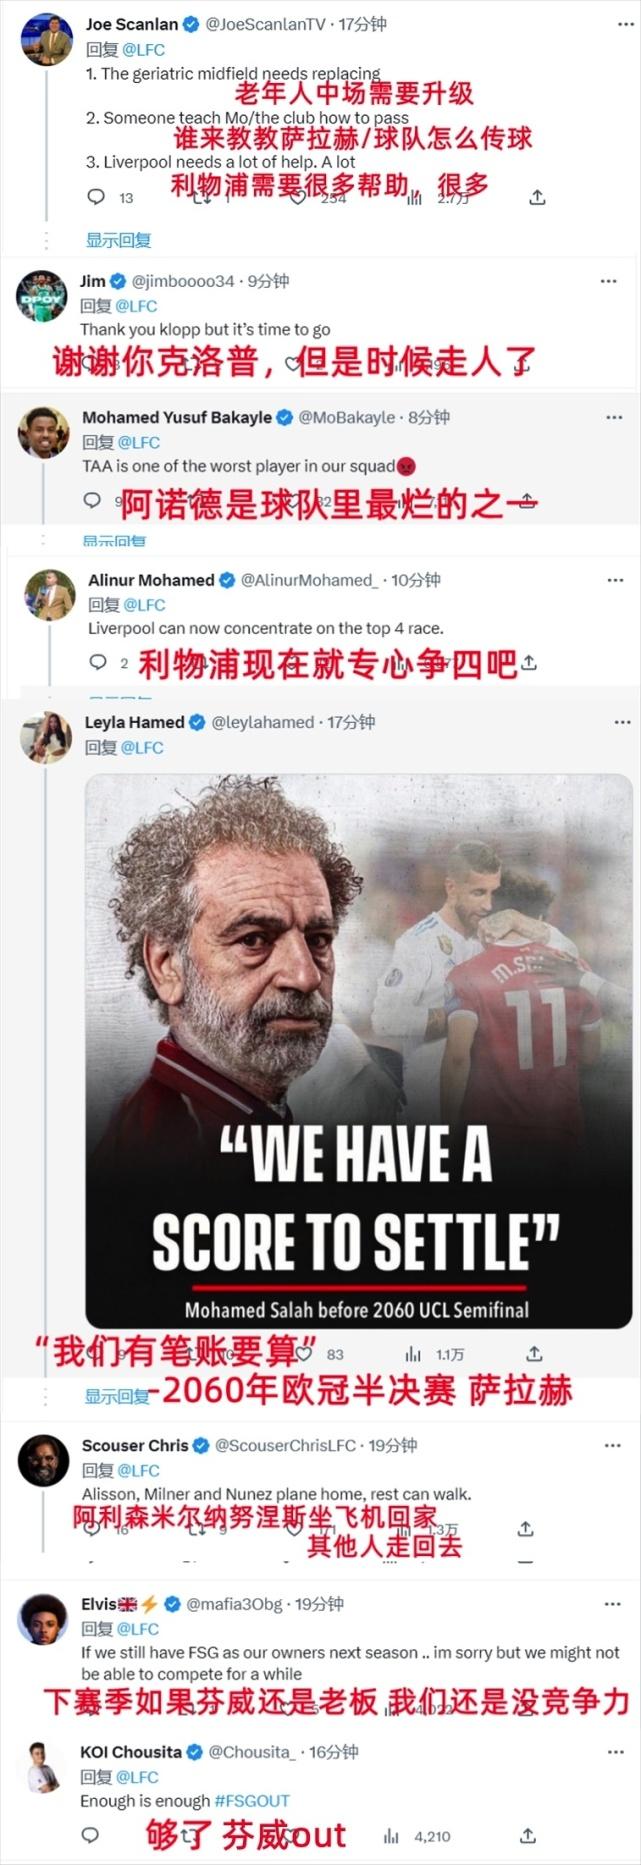Image resolution: width=641 pixels, height=1865 pixels.
Task: Expand replies under Leyla Hamed's tweet
Action: [117, 1396]
